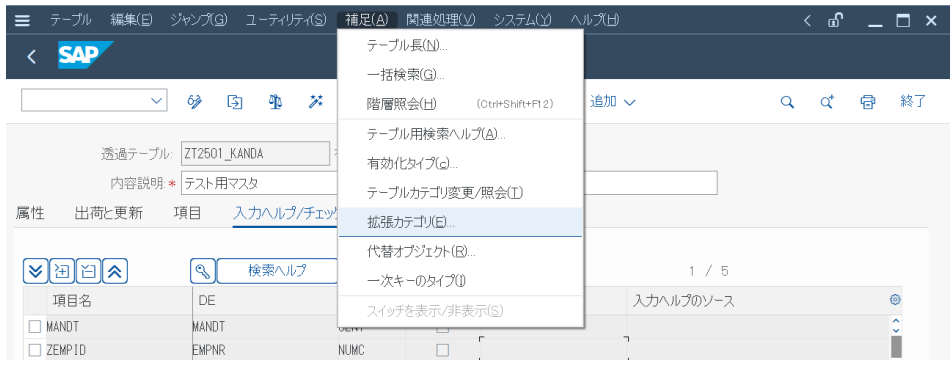This screenshot has width=951, height=383.
Task: Open the hamburger main menu icon
Action: (22, 20)
